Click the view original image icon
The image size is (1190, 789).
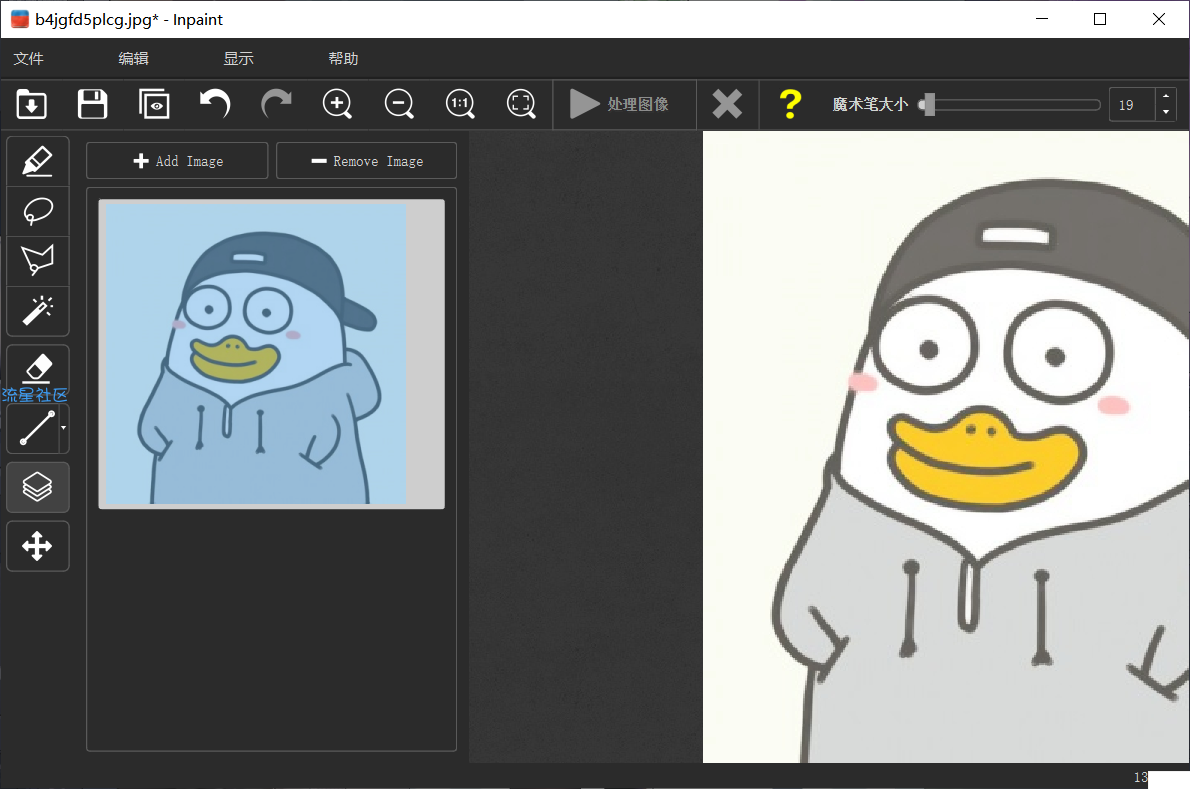point(154,104)
